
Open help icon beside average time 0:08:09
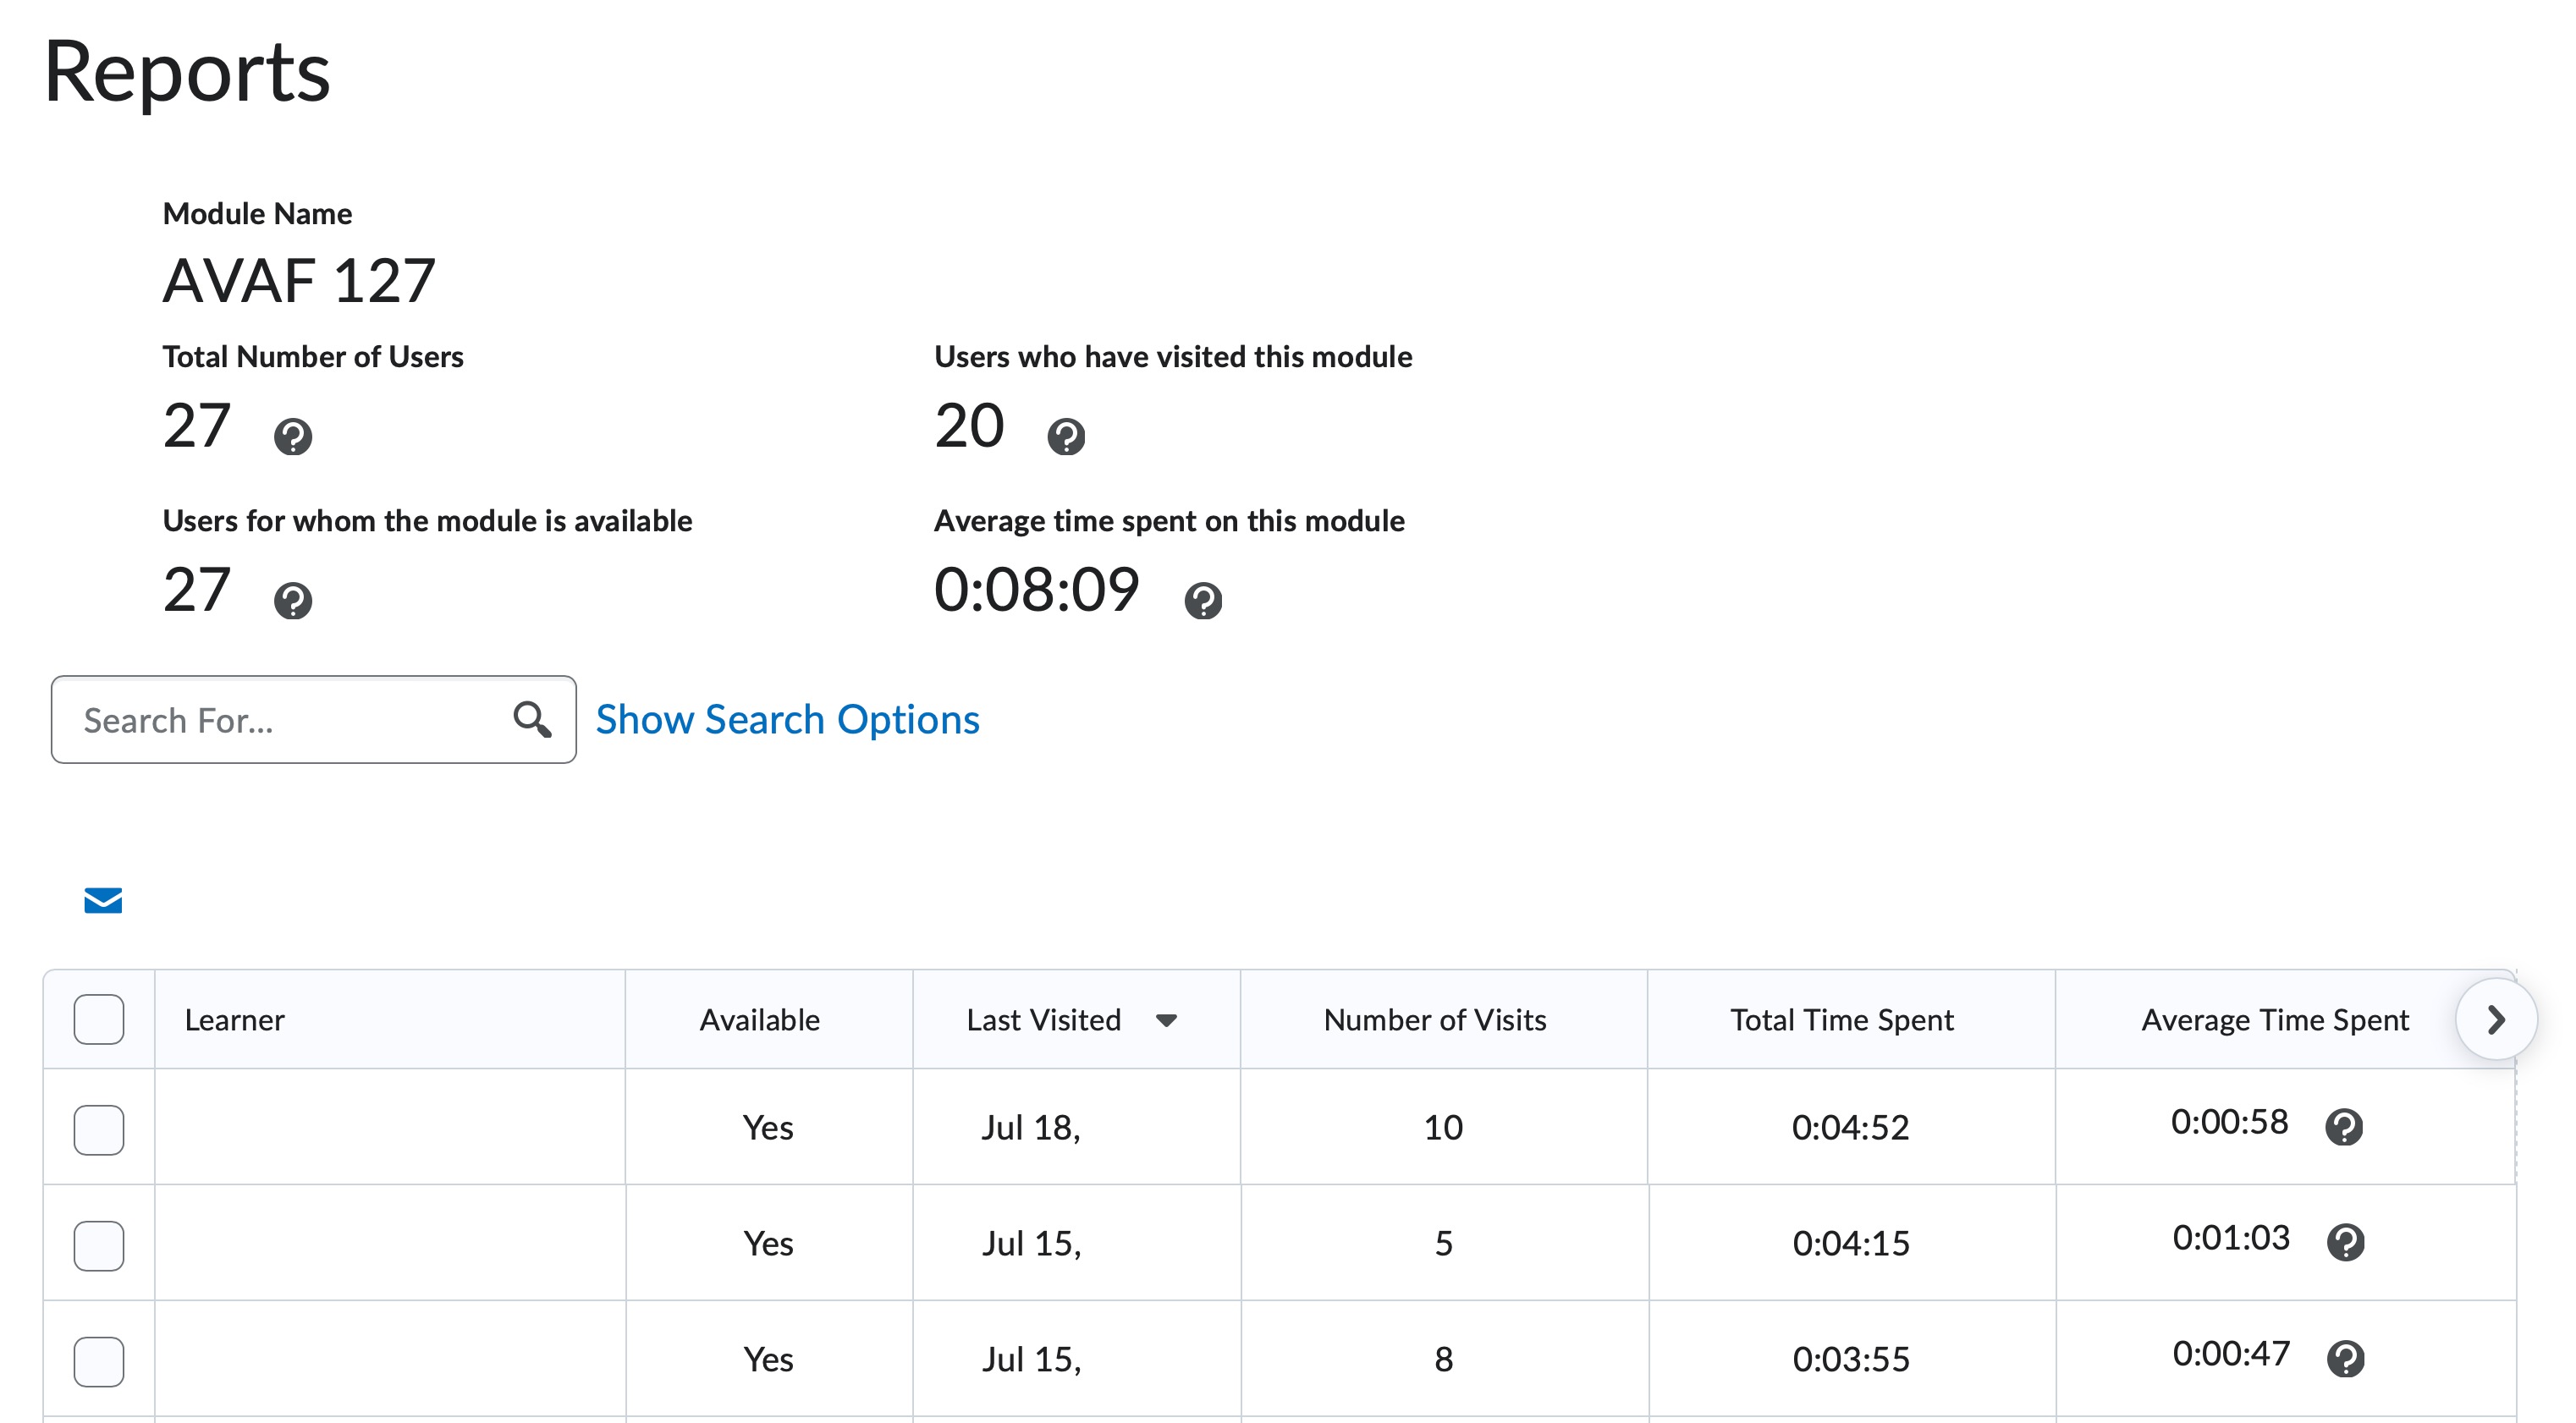click(x=1203, y=600)
